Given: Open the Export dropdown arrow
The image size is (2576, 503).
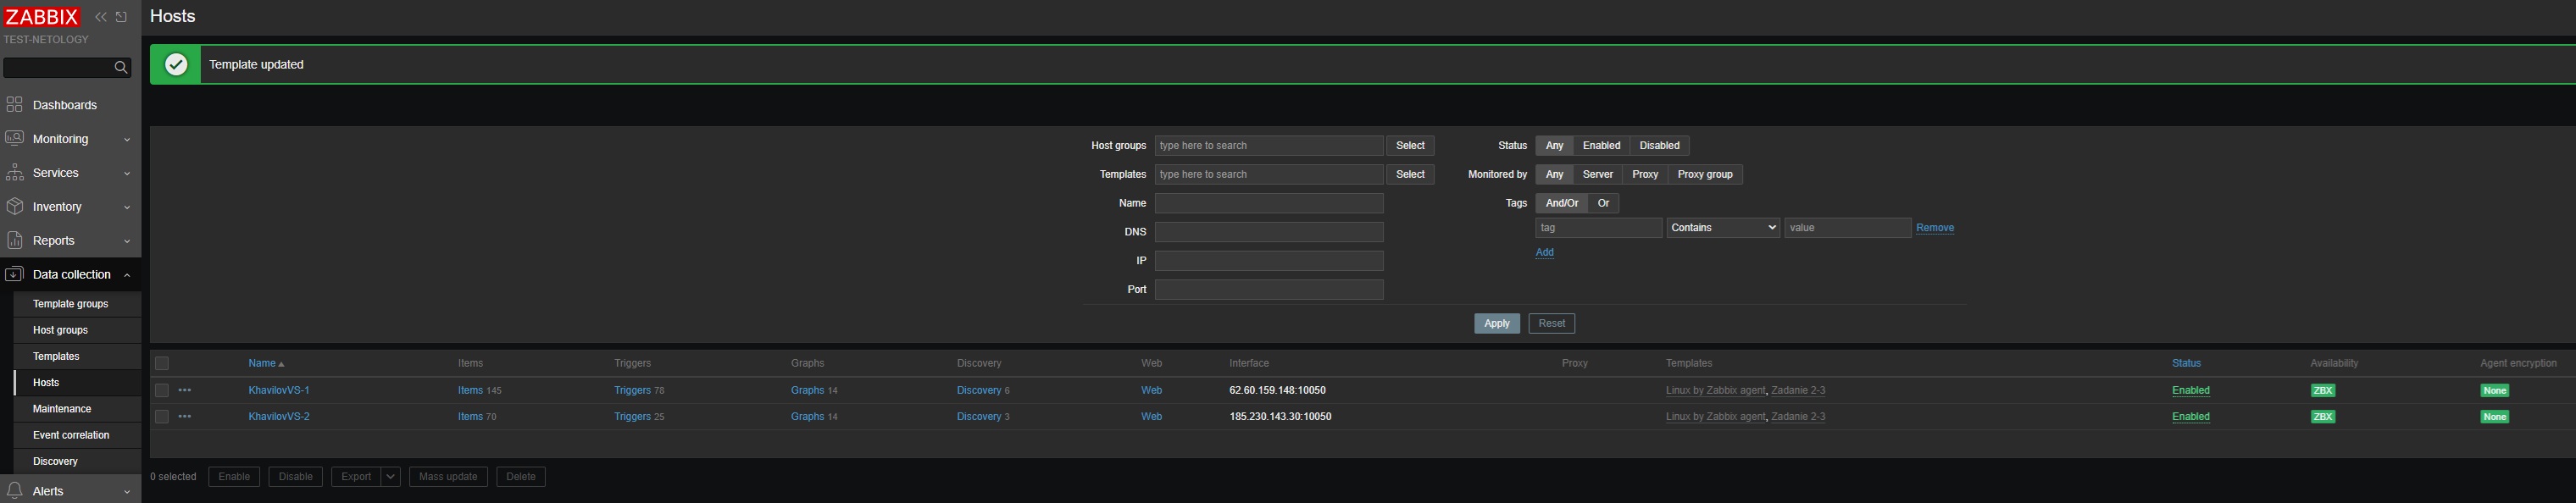Looking at the screenshot, I should tap(391, 477).
